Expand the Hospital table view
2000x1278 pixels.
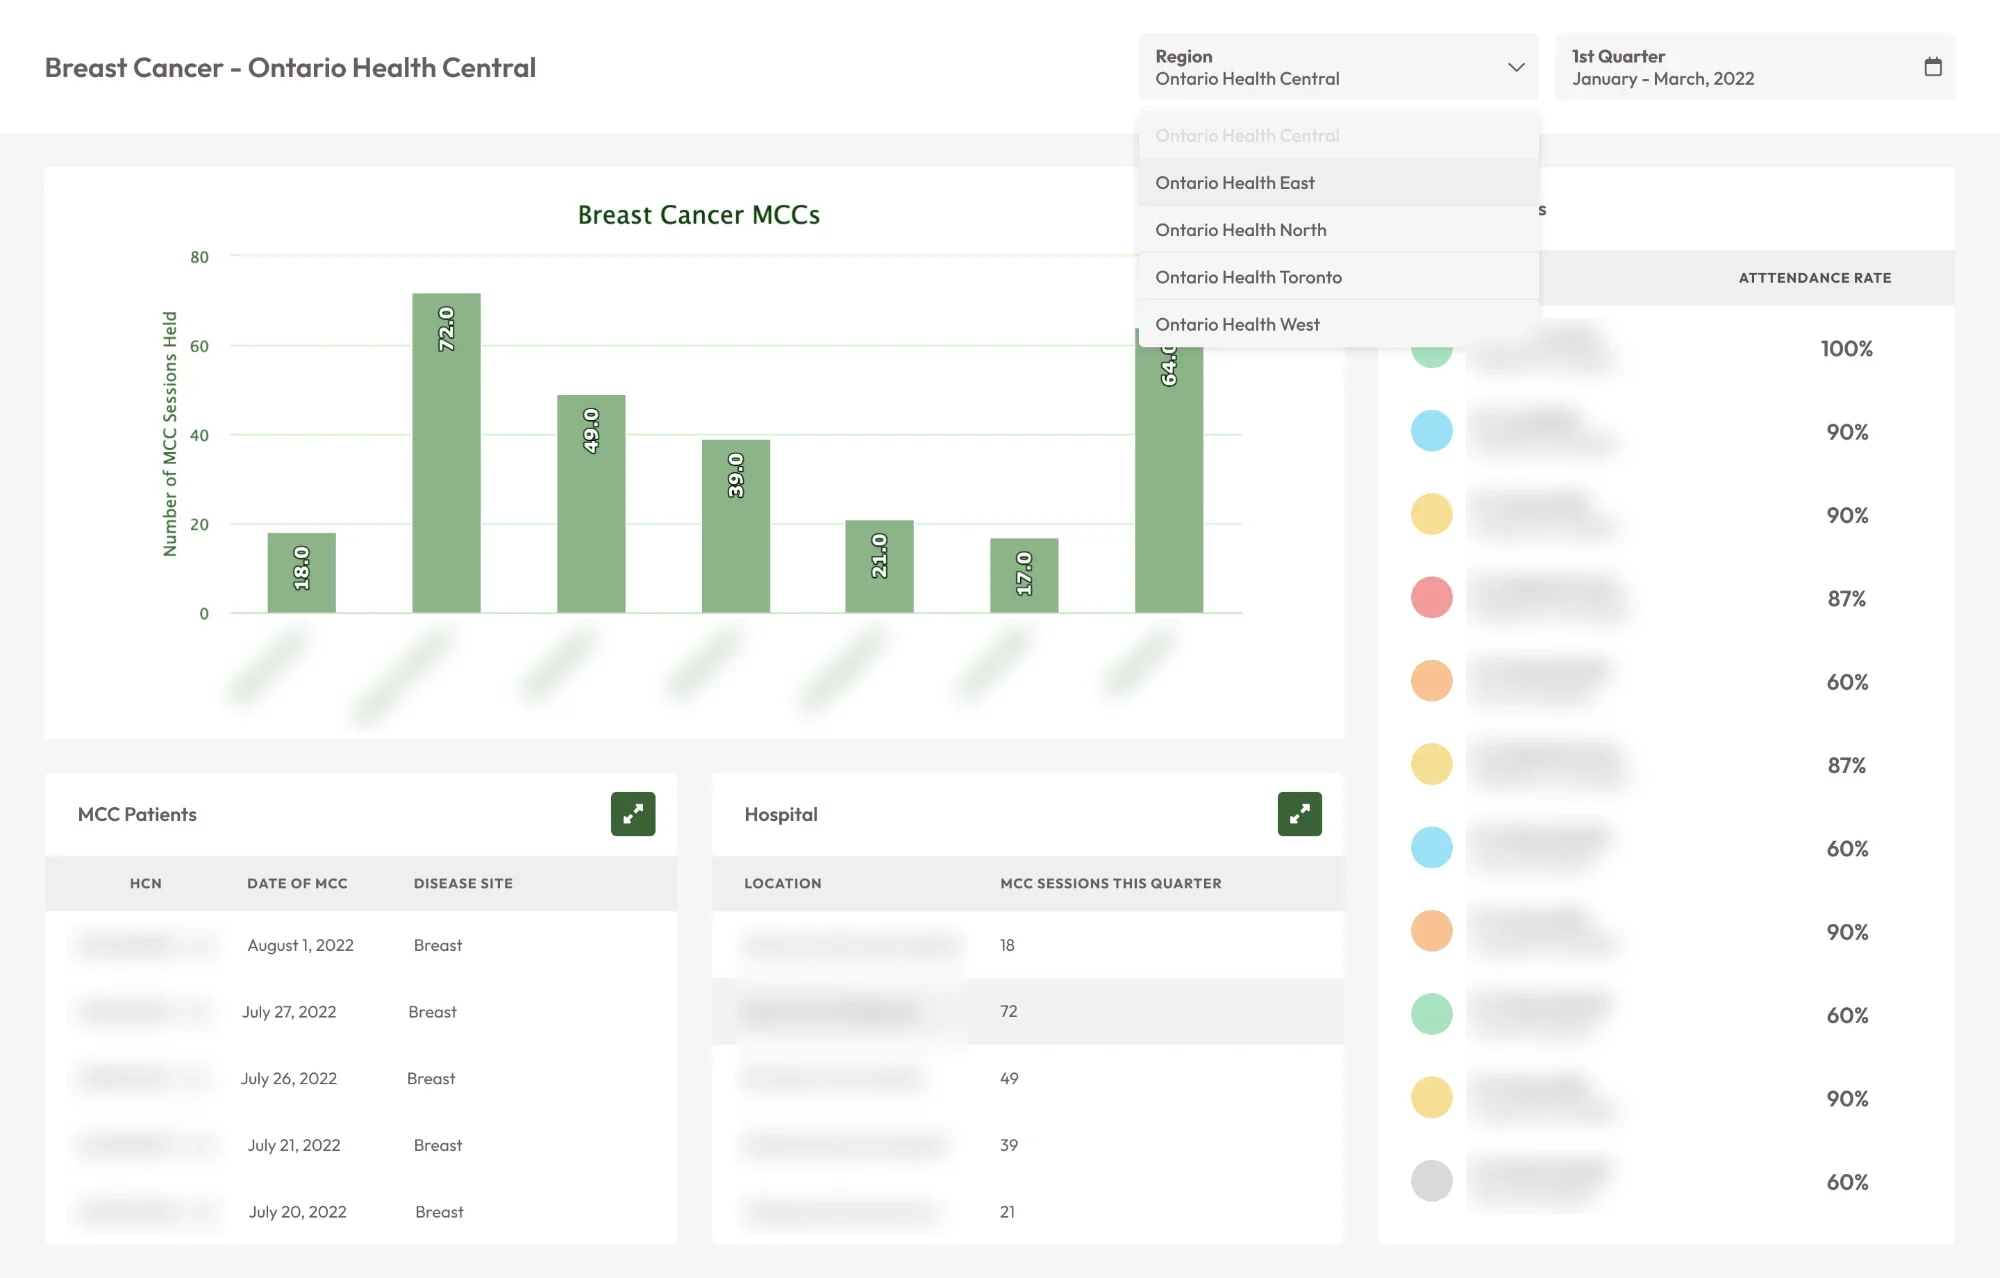[1299, 814]
